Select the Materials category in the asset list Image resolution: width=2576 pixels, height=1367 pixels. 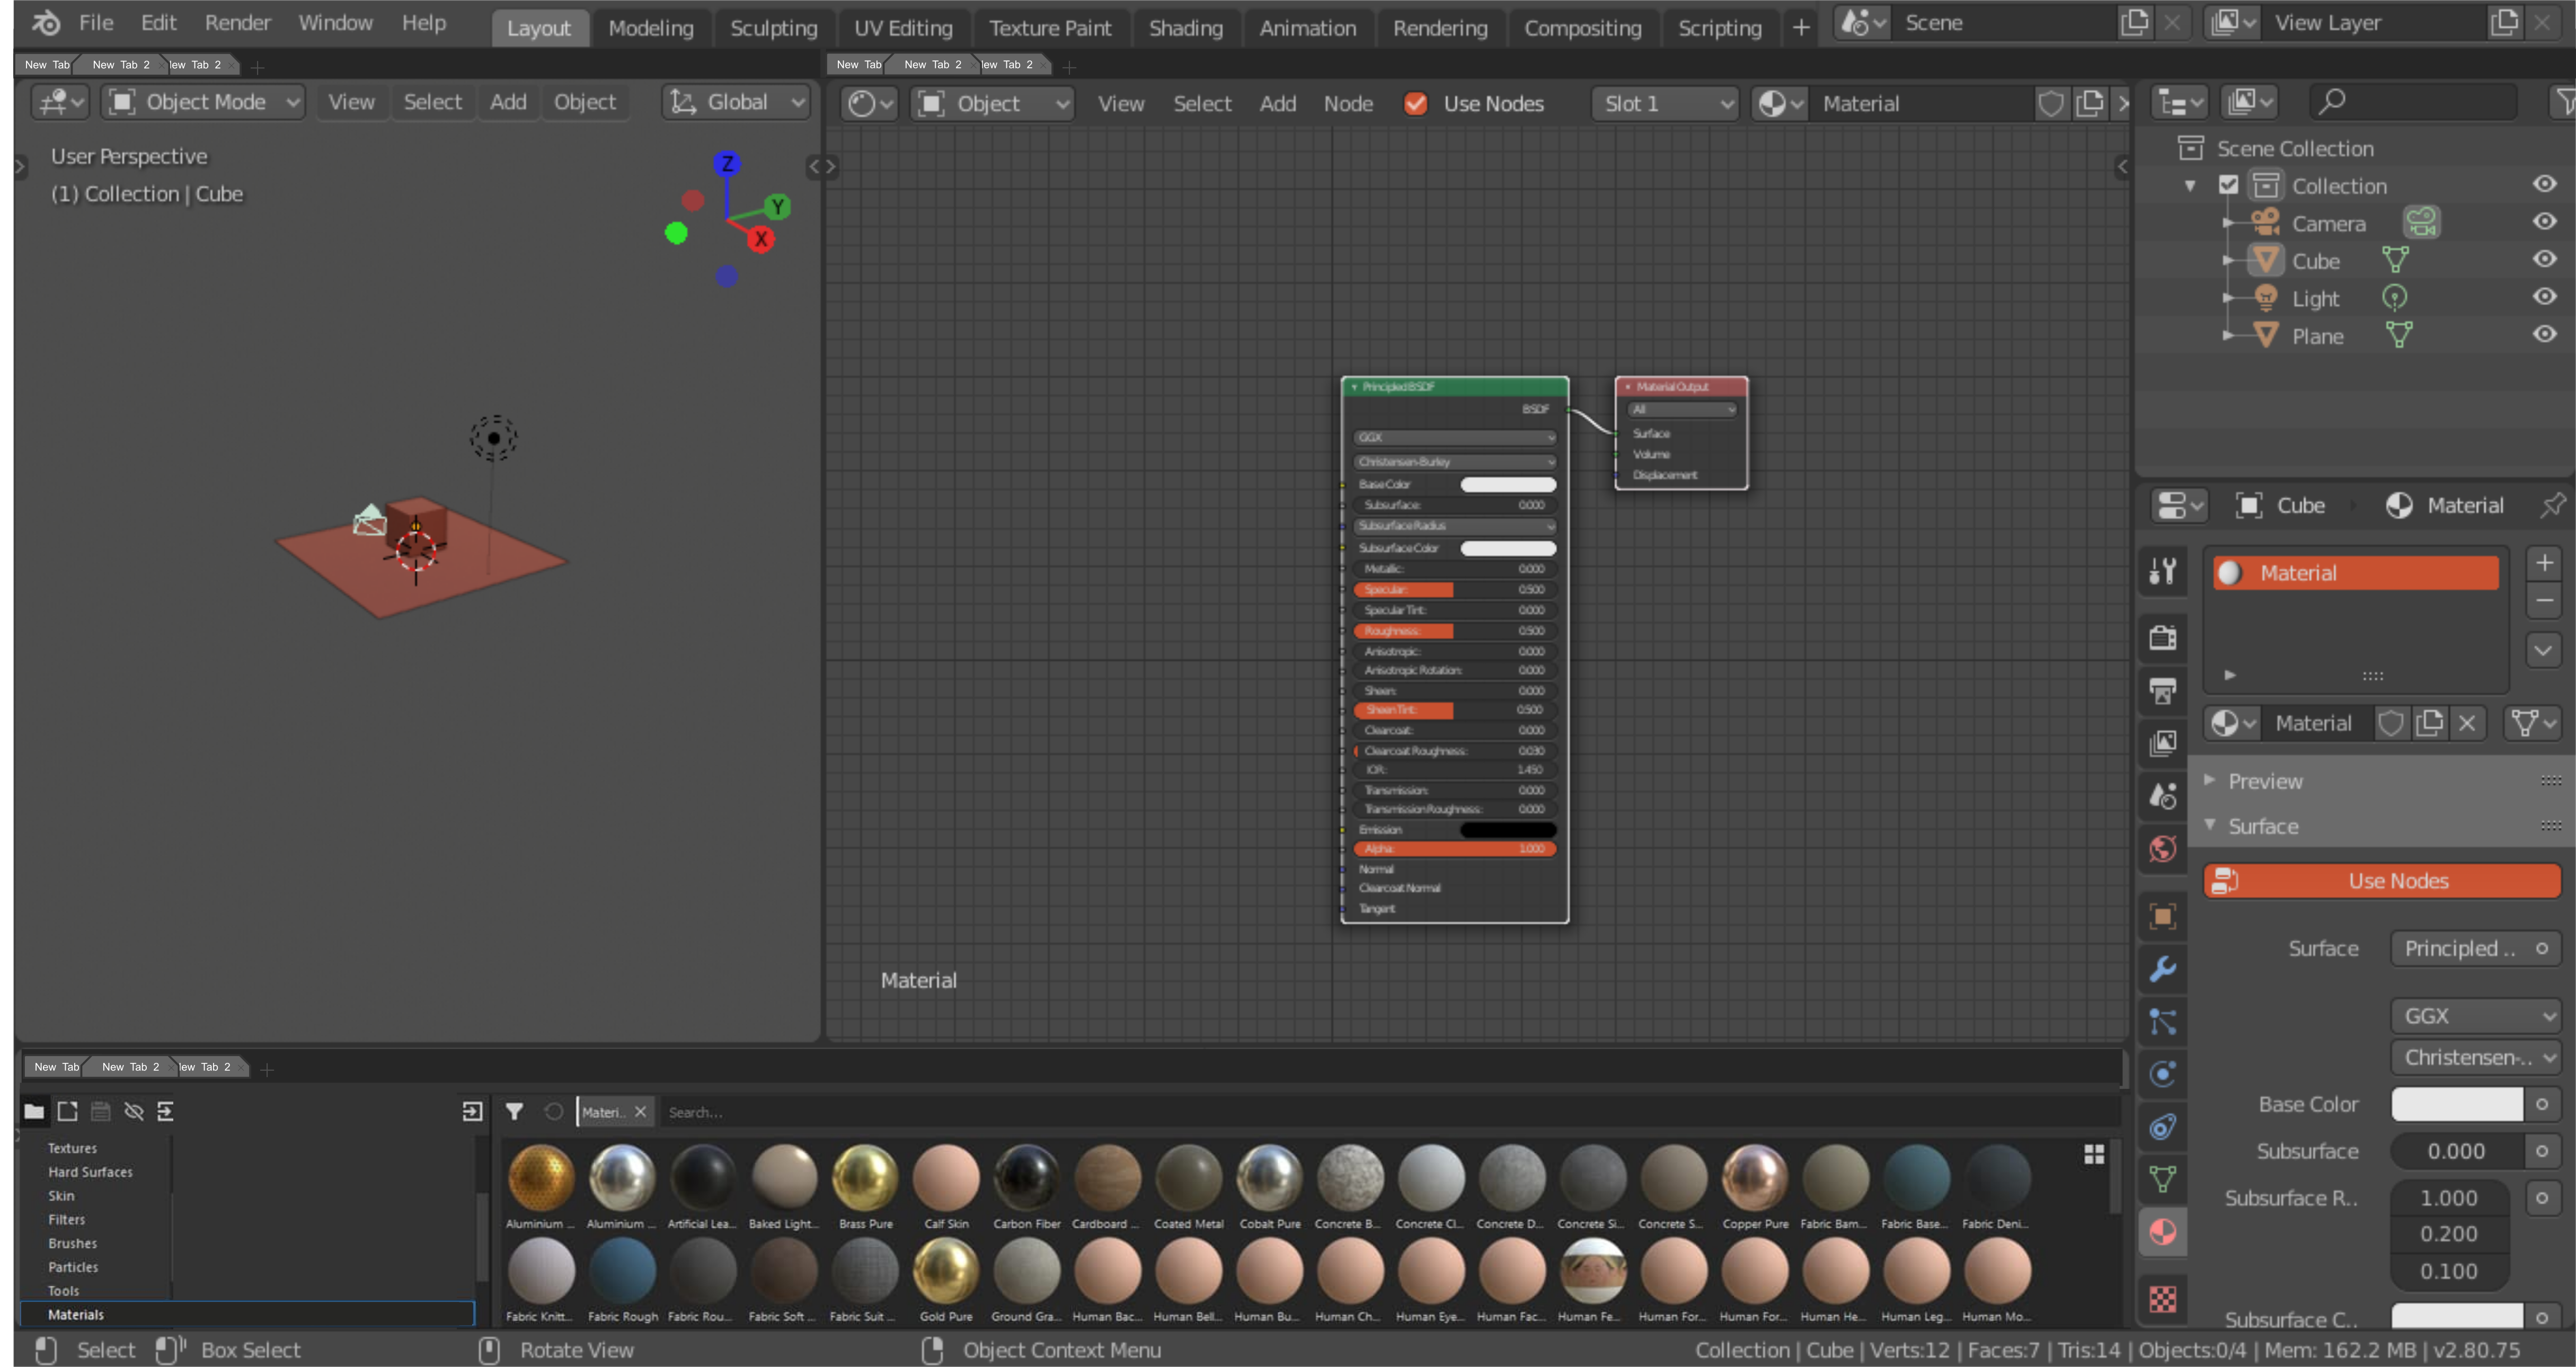pos(247,1314)
